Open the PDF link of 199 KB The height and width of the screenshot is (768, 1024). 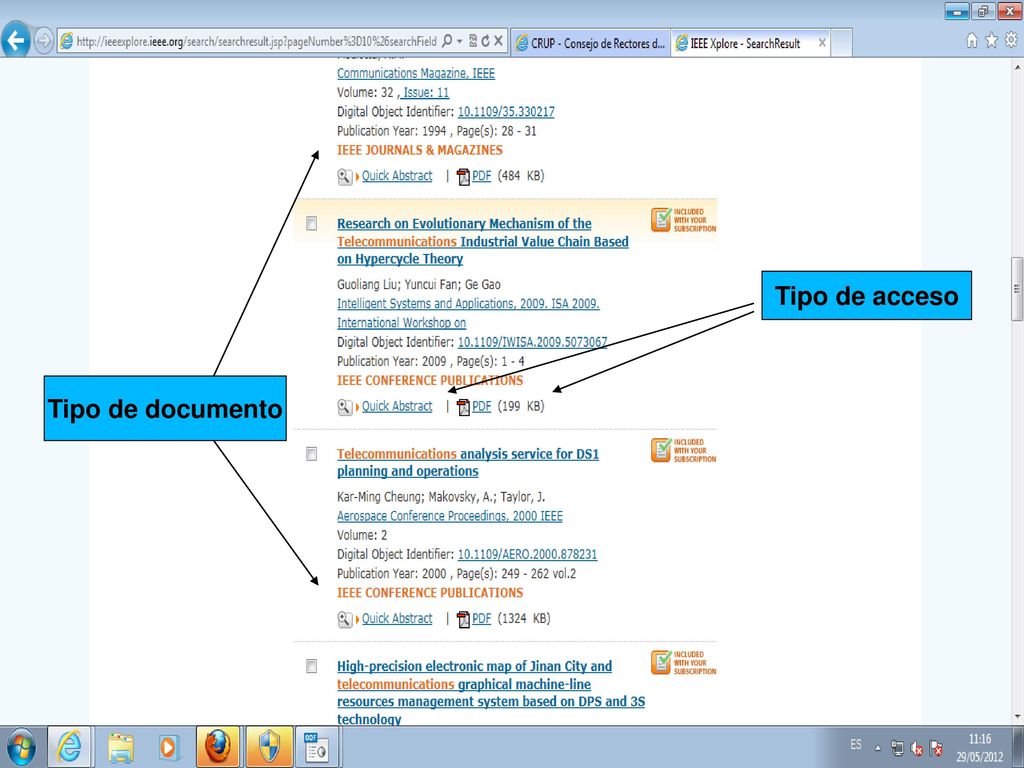point(481,406)
